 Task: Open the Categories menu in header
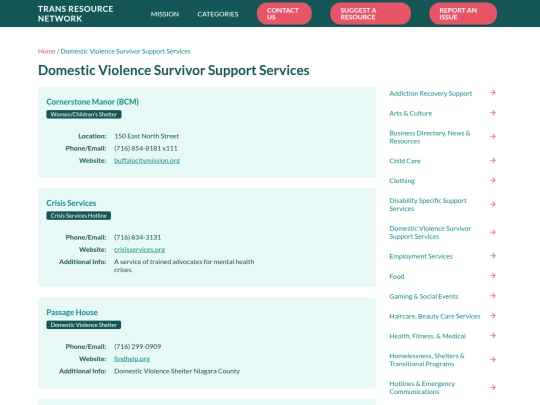pyautogui.click(x=218, y=14)
